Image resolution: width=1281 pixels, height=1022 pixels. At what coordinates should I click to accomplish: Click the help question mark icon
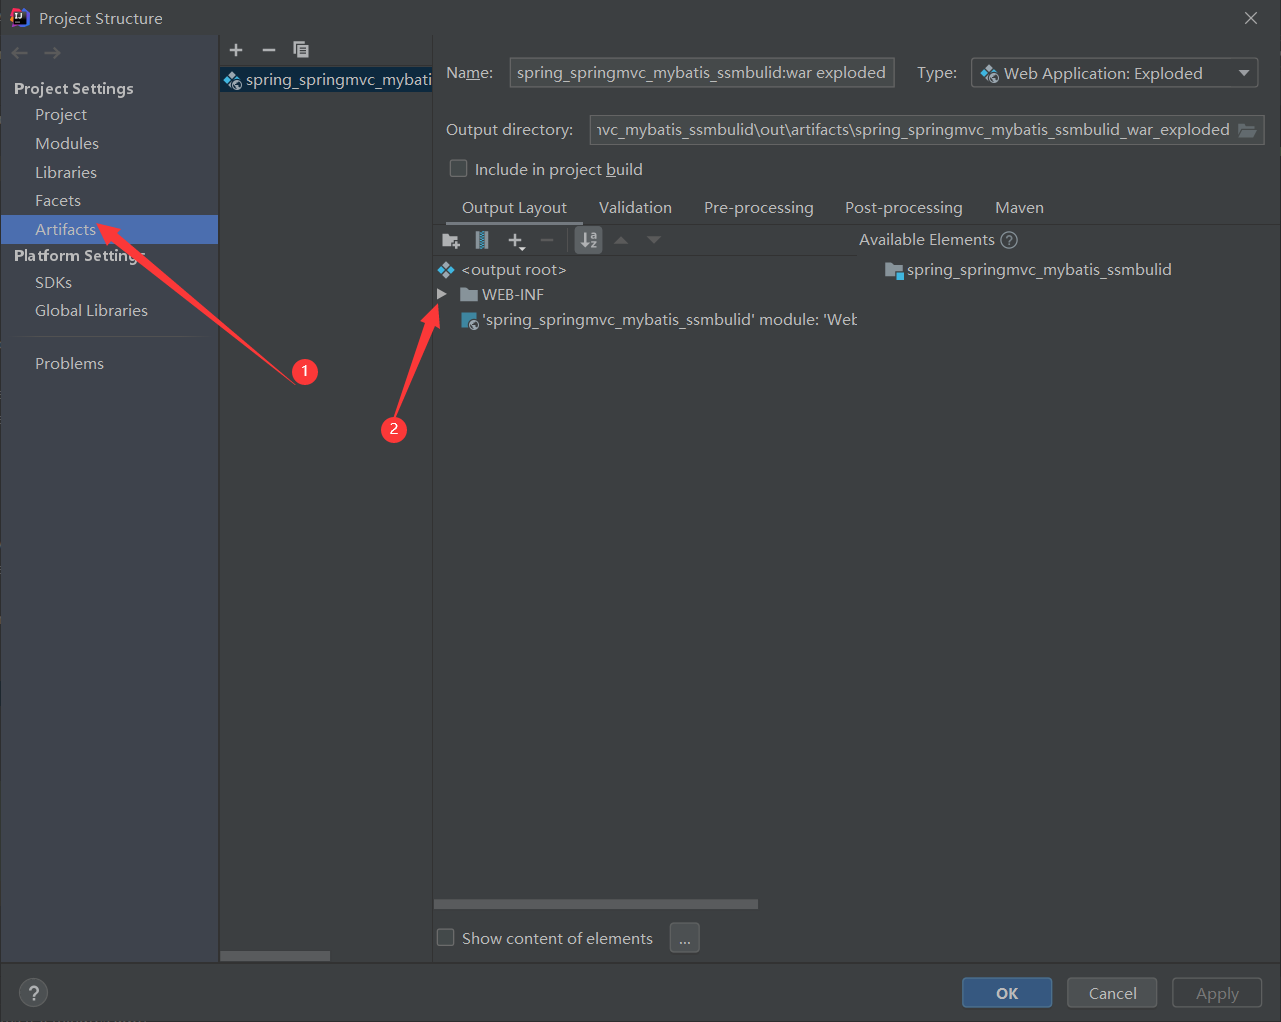(33, 992)
